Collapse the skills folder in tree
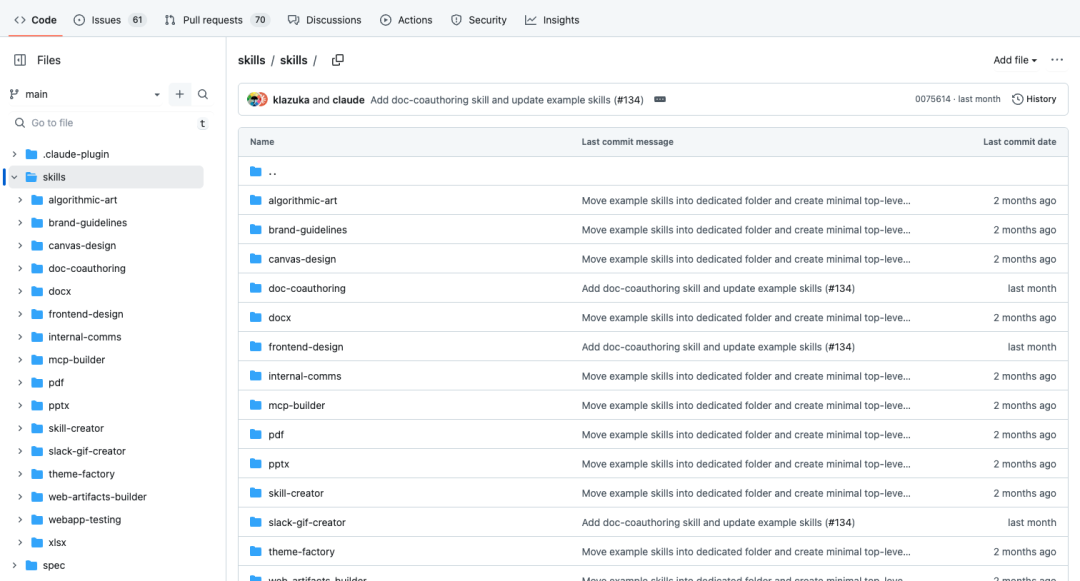This screenshot has height=581, width=1080. point(14,177)
